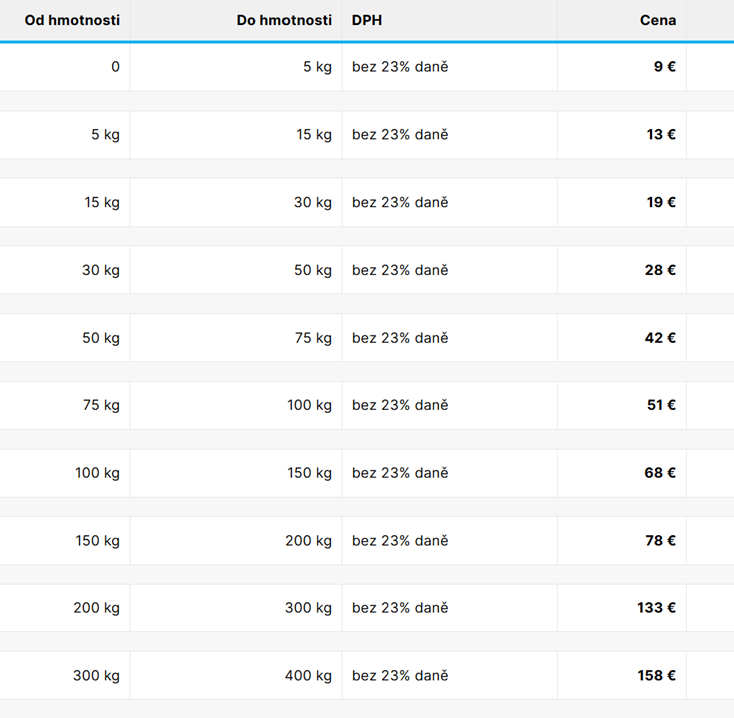Select the "0" starting weight cell

tap(115, 67)
